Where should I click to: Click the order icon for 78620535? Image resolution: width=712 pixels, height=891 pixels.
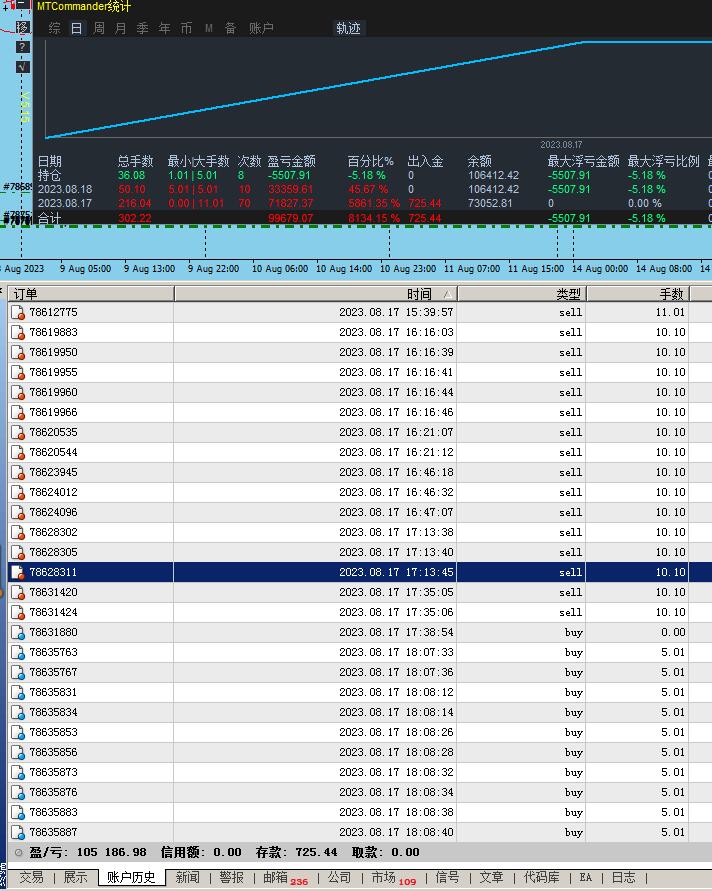pyautogui.click(x=18, y=432)
